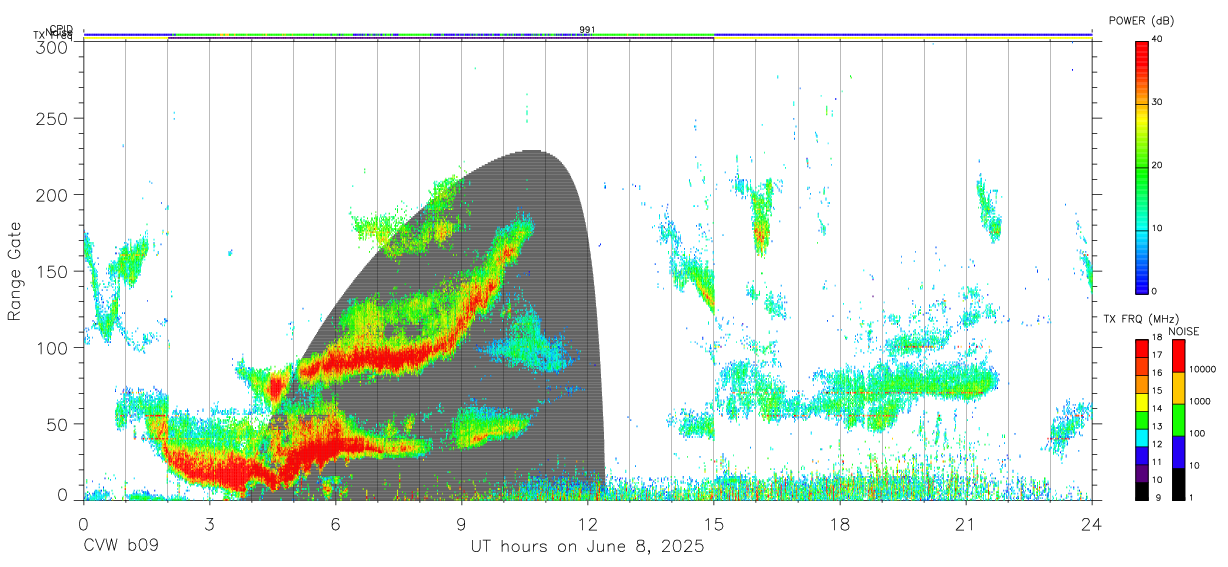This screenshot has height=567, width=1228.
Task: Click the 10000 label on NOISE scale
Action: click(x=1201, y=369)
